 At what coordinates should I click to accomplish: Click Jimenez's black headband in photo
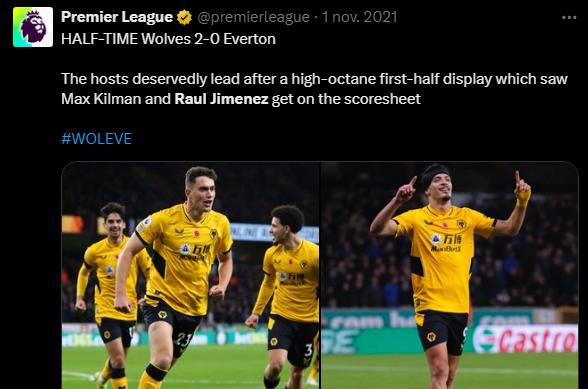(x=434, y=174)
